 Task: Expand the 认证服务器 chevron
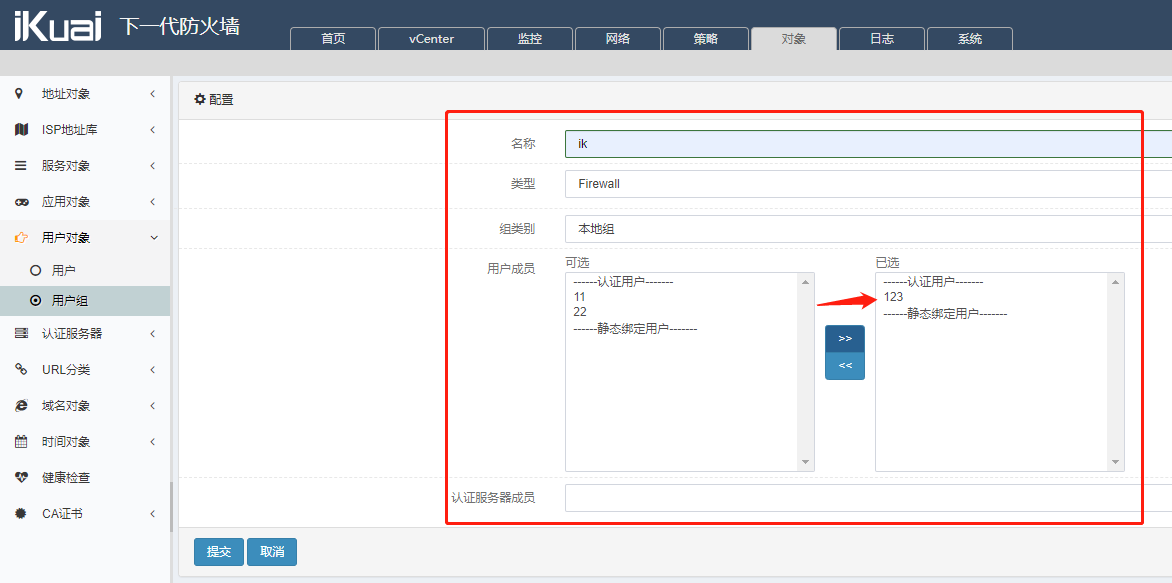point(152,333)
